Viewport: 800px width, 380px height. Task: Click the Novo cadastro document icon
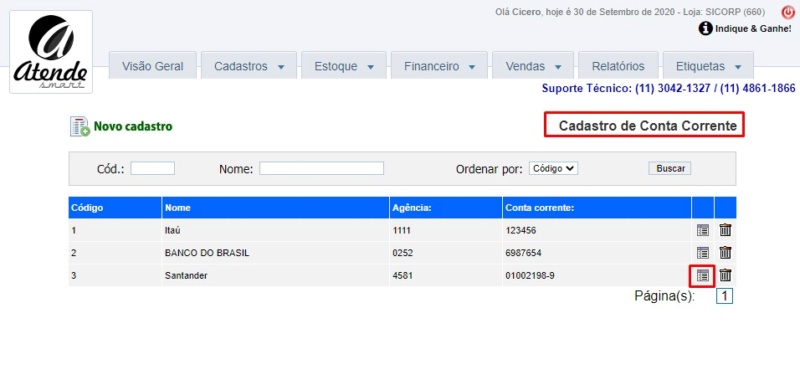[80, 126]
